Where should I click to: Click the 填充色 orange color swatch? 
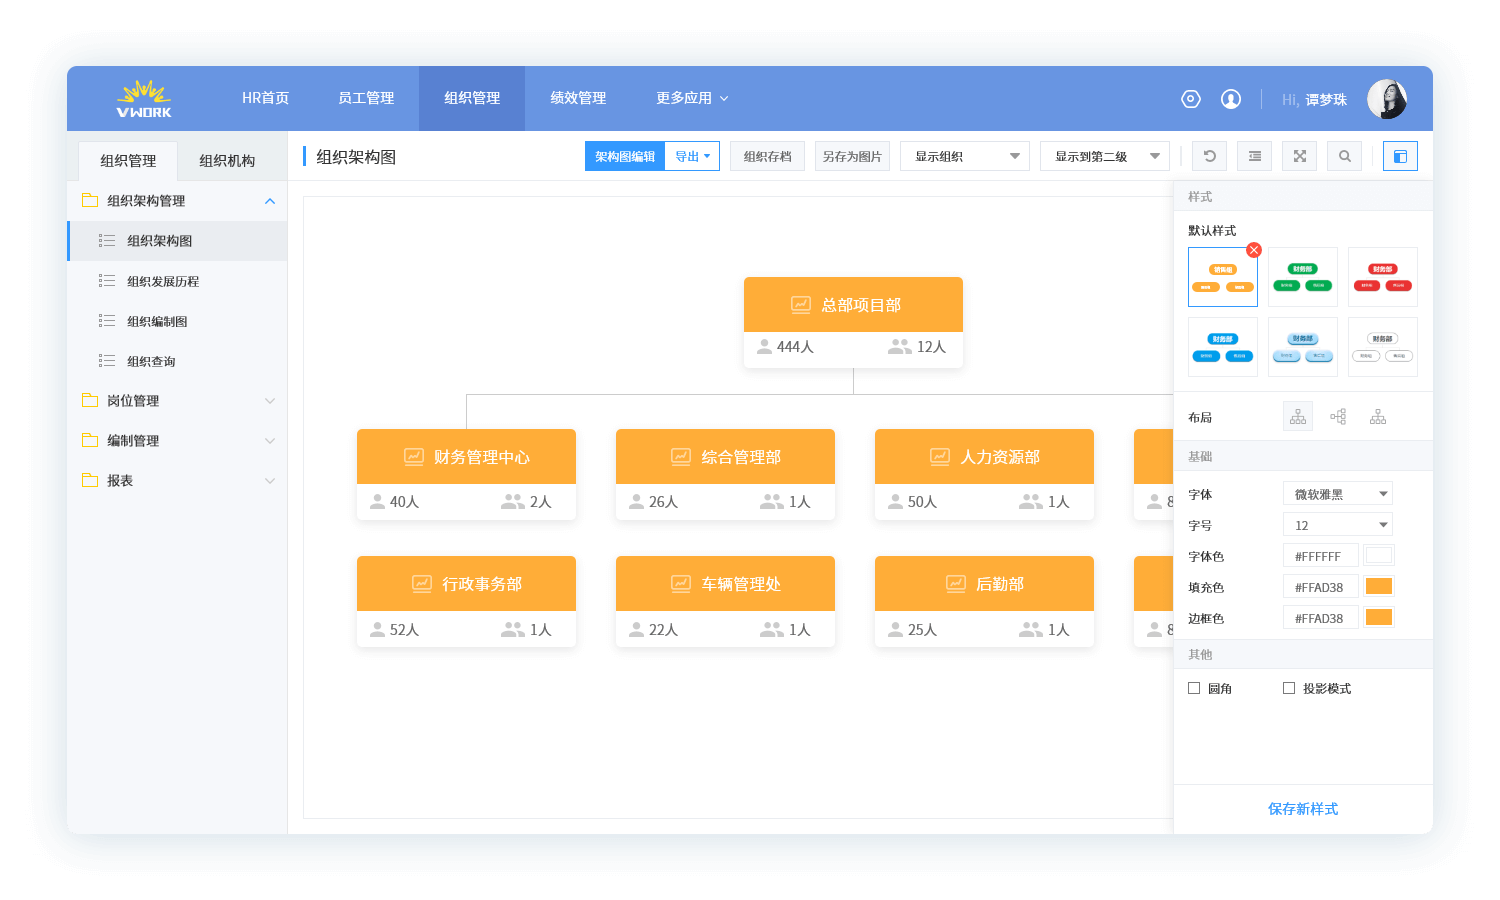pyautogui.click(x=1379, y=587)
